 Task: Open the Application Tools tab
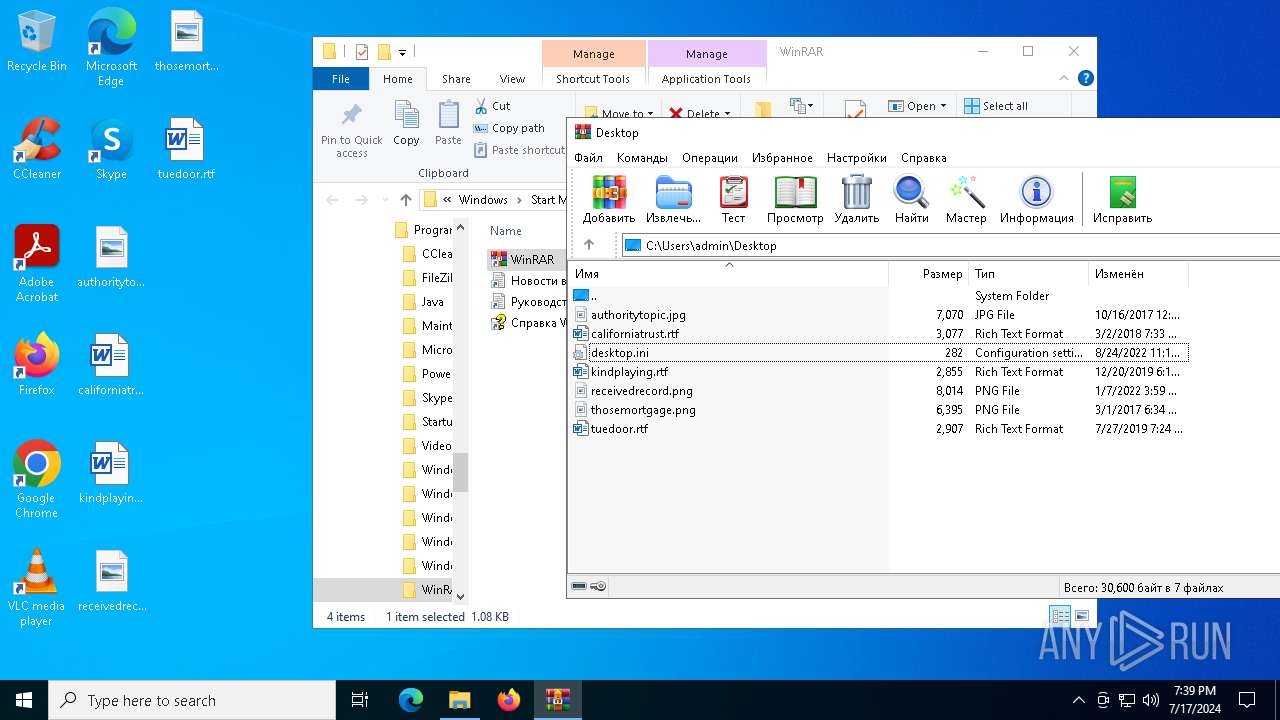coord(706,79)
